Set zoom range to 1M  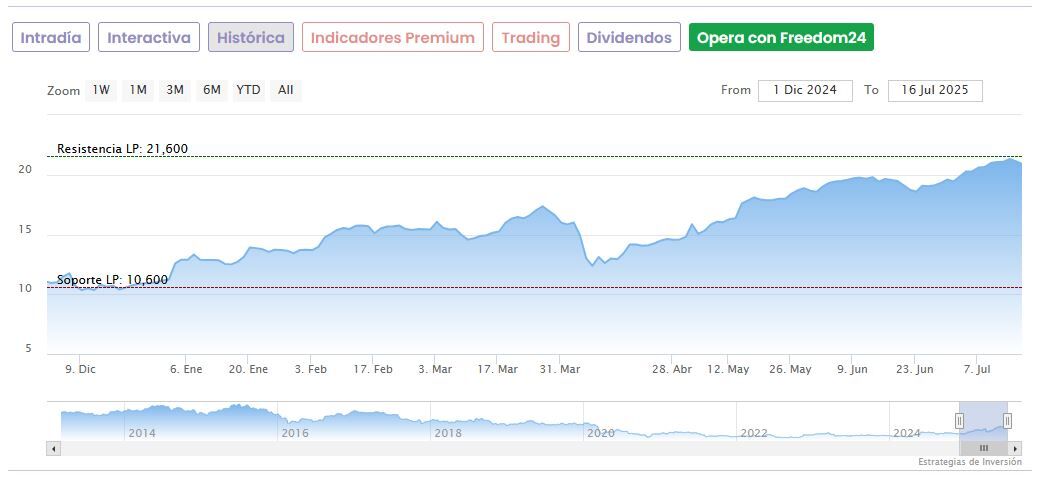point(138,90)
